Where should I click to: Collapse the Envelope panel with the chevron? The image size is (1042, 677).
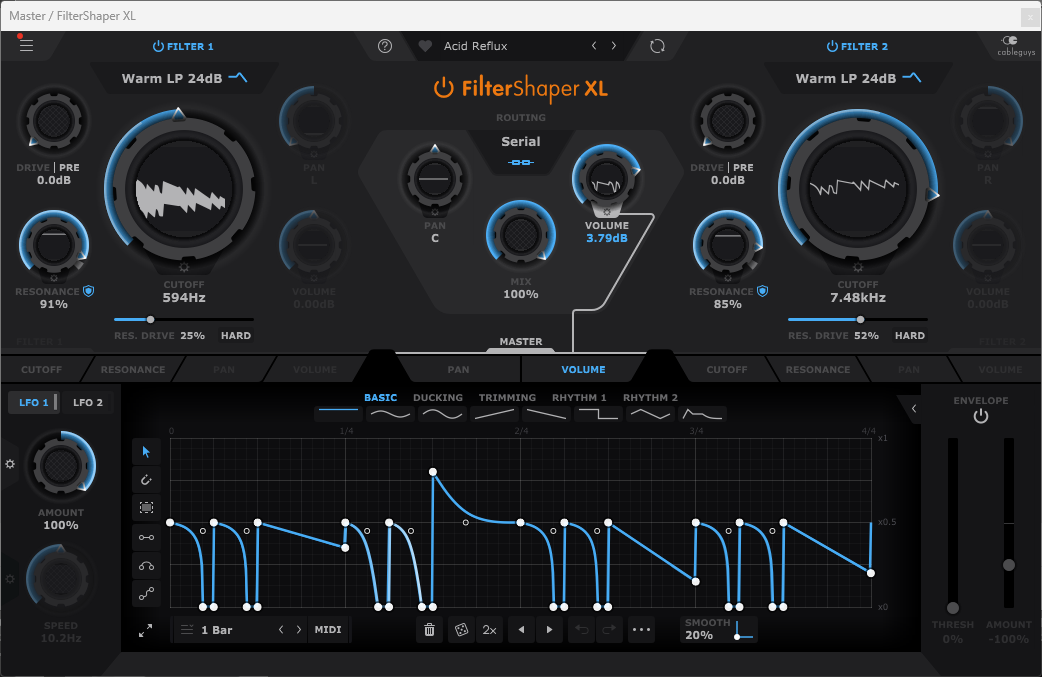pos(914,409)
